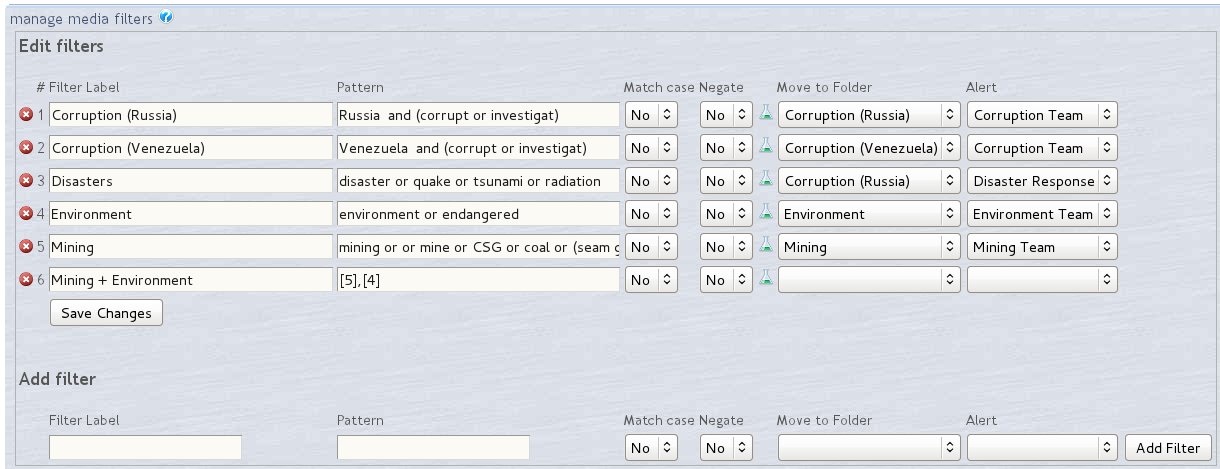Screen dimensions: 1220x469
Task: Test the Corruption (Russia) filter flask icon
Action: (766, 115)
